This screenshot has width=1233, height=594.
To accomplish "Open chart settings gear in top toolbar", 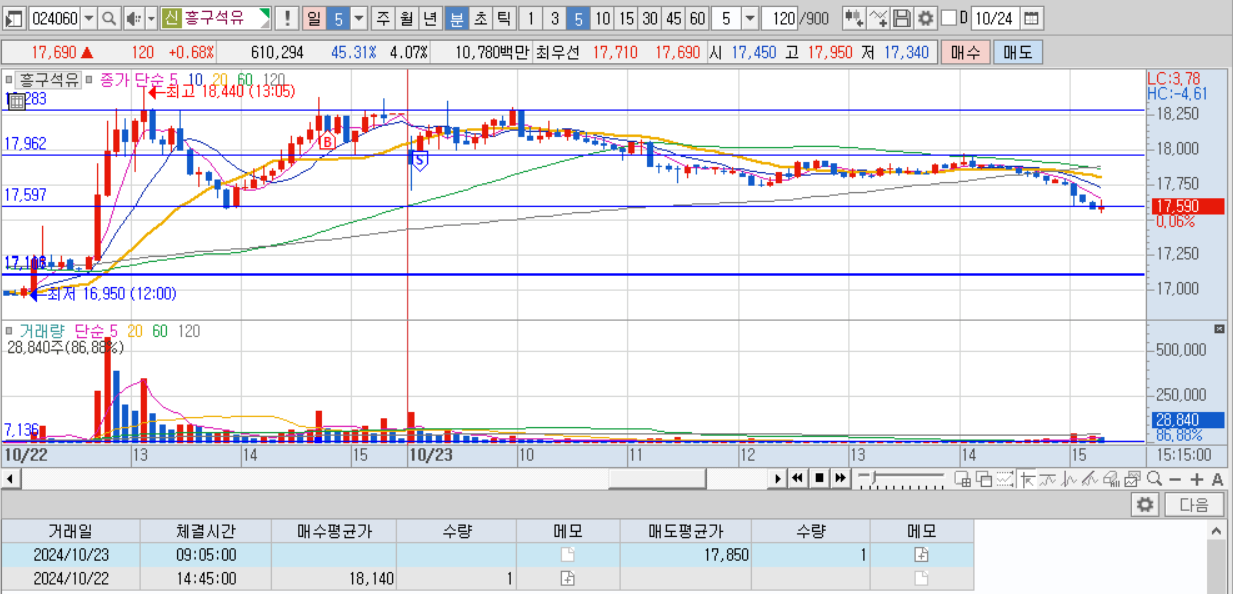I will 925,18.
